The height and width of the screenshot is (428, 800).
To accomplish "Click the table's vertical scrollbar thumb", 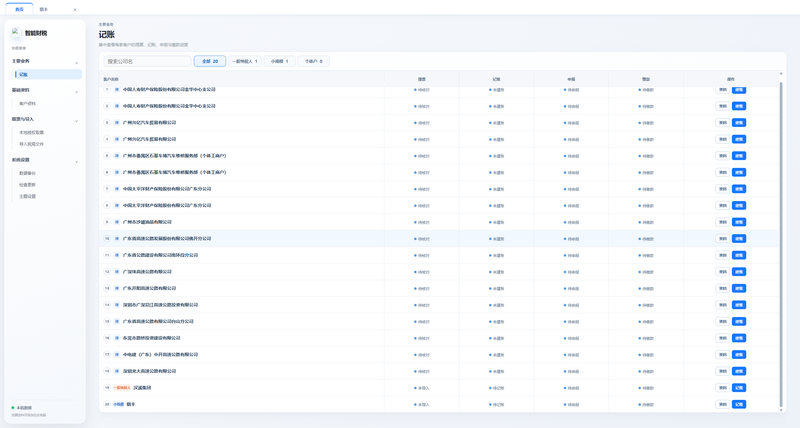I will coord(781,245).
